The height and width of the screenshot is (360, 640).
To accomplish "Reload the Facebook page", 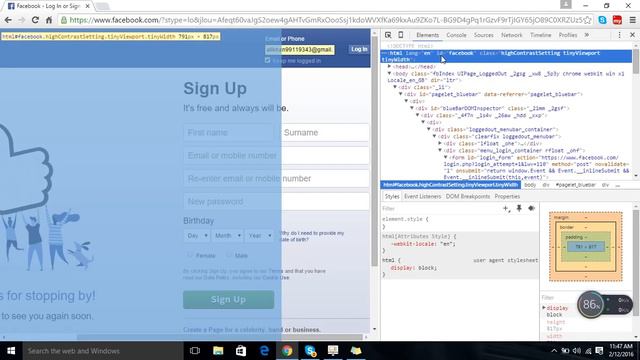I will 35,20.
